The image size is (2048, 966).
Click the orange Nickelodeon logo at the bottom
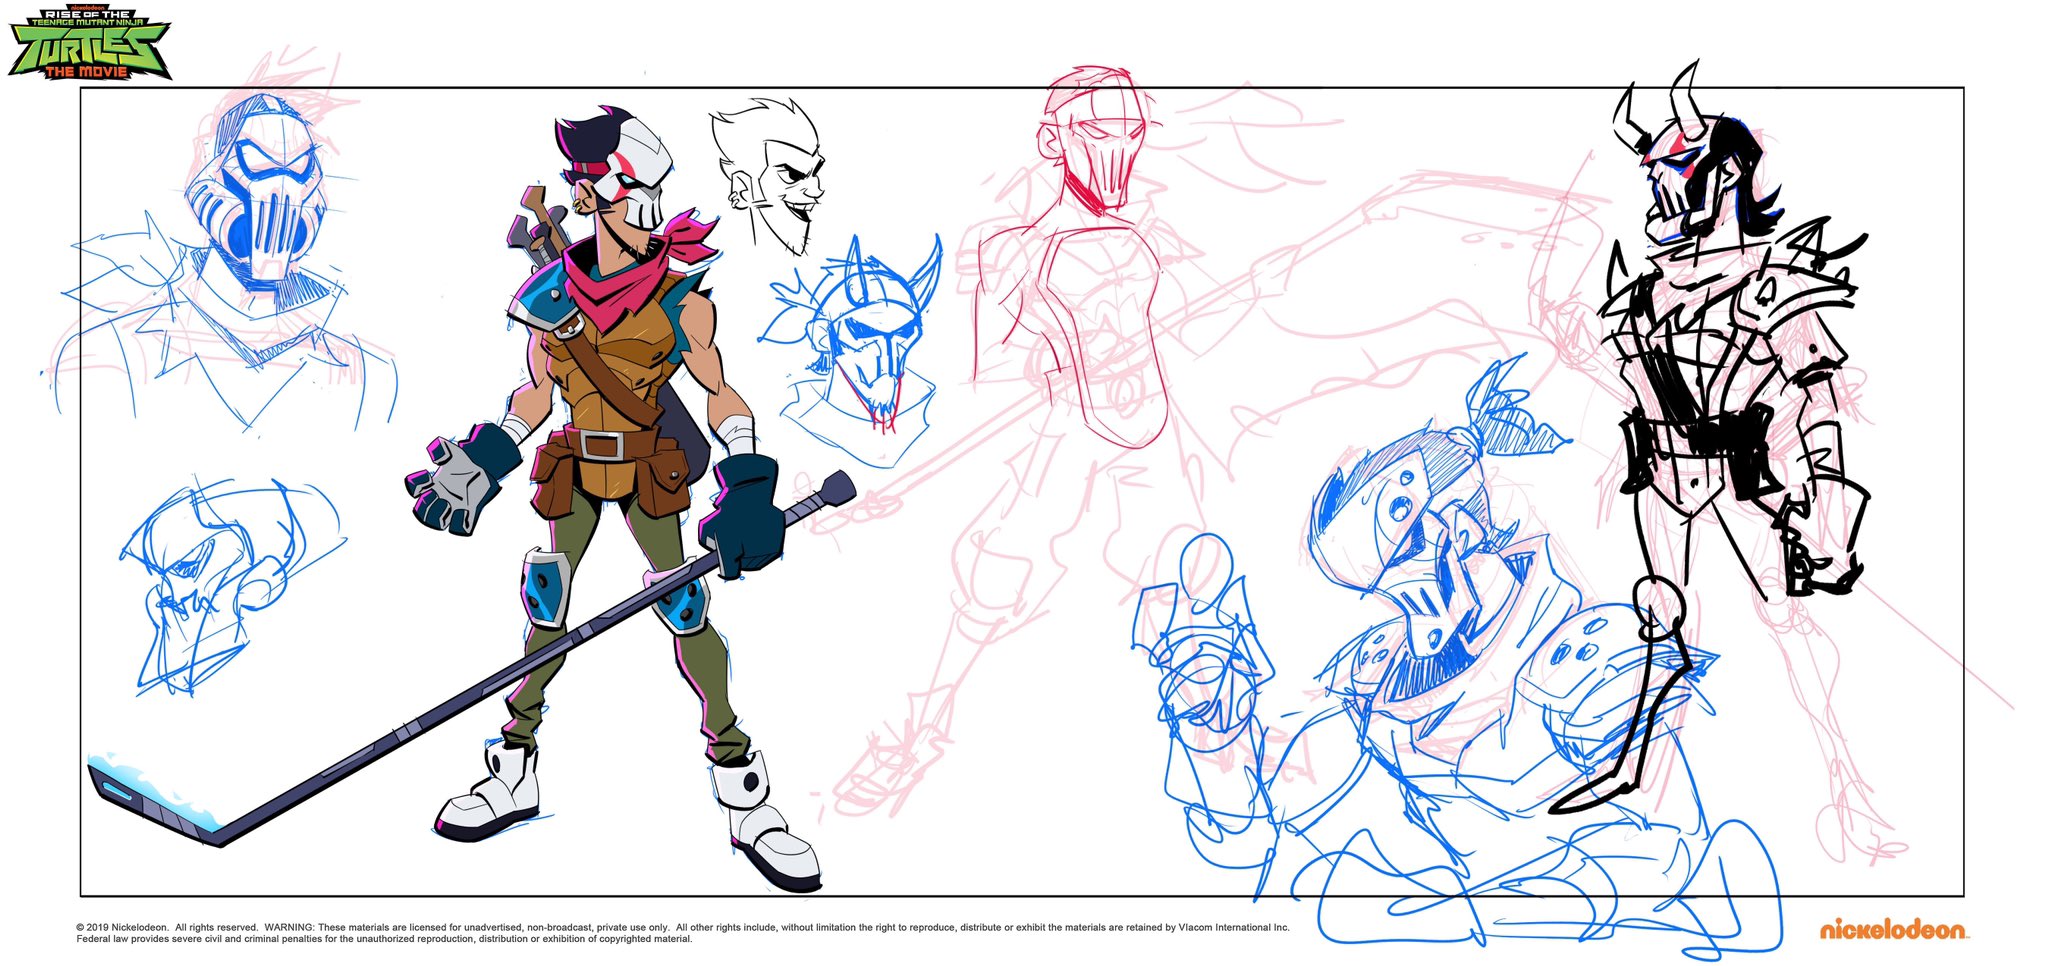pos(1892,930)
